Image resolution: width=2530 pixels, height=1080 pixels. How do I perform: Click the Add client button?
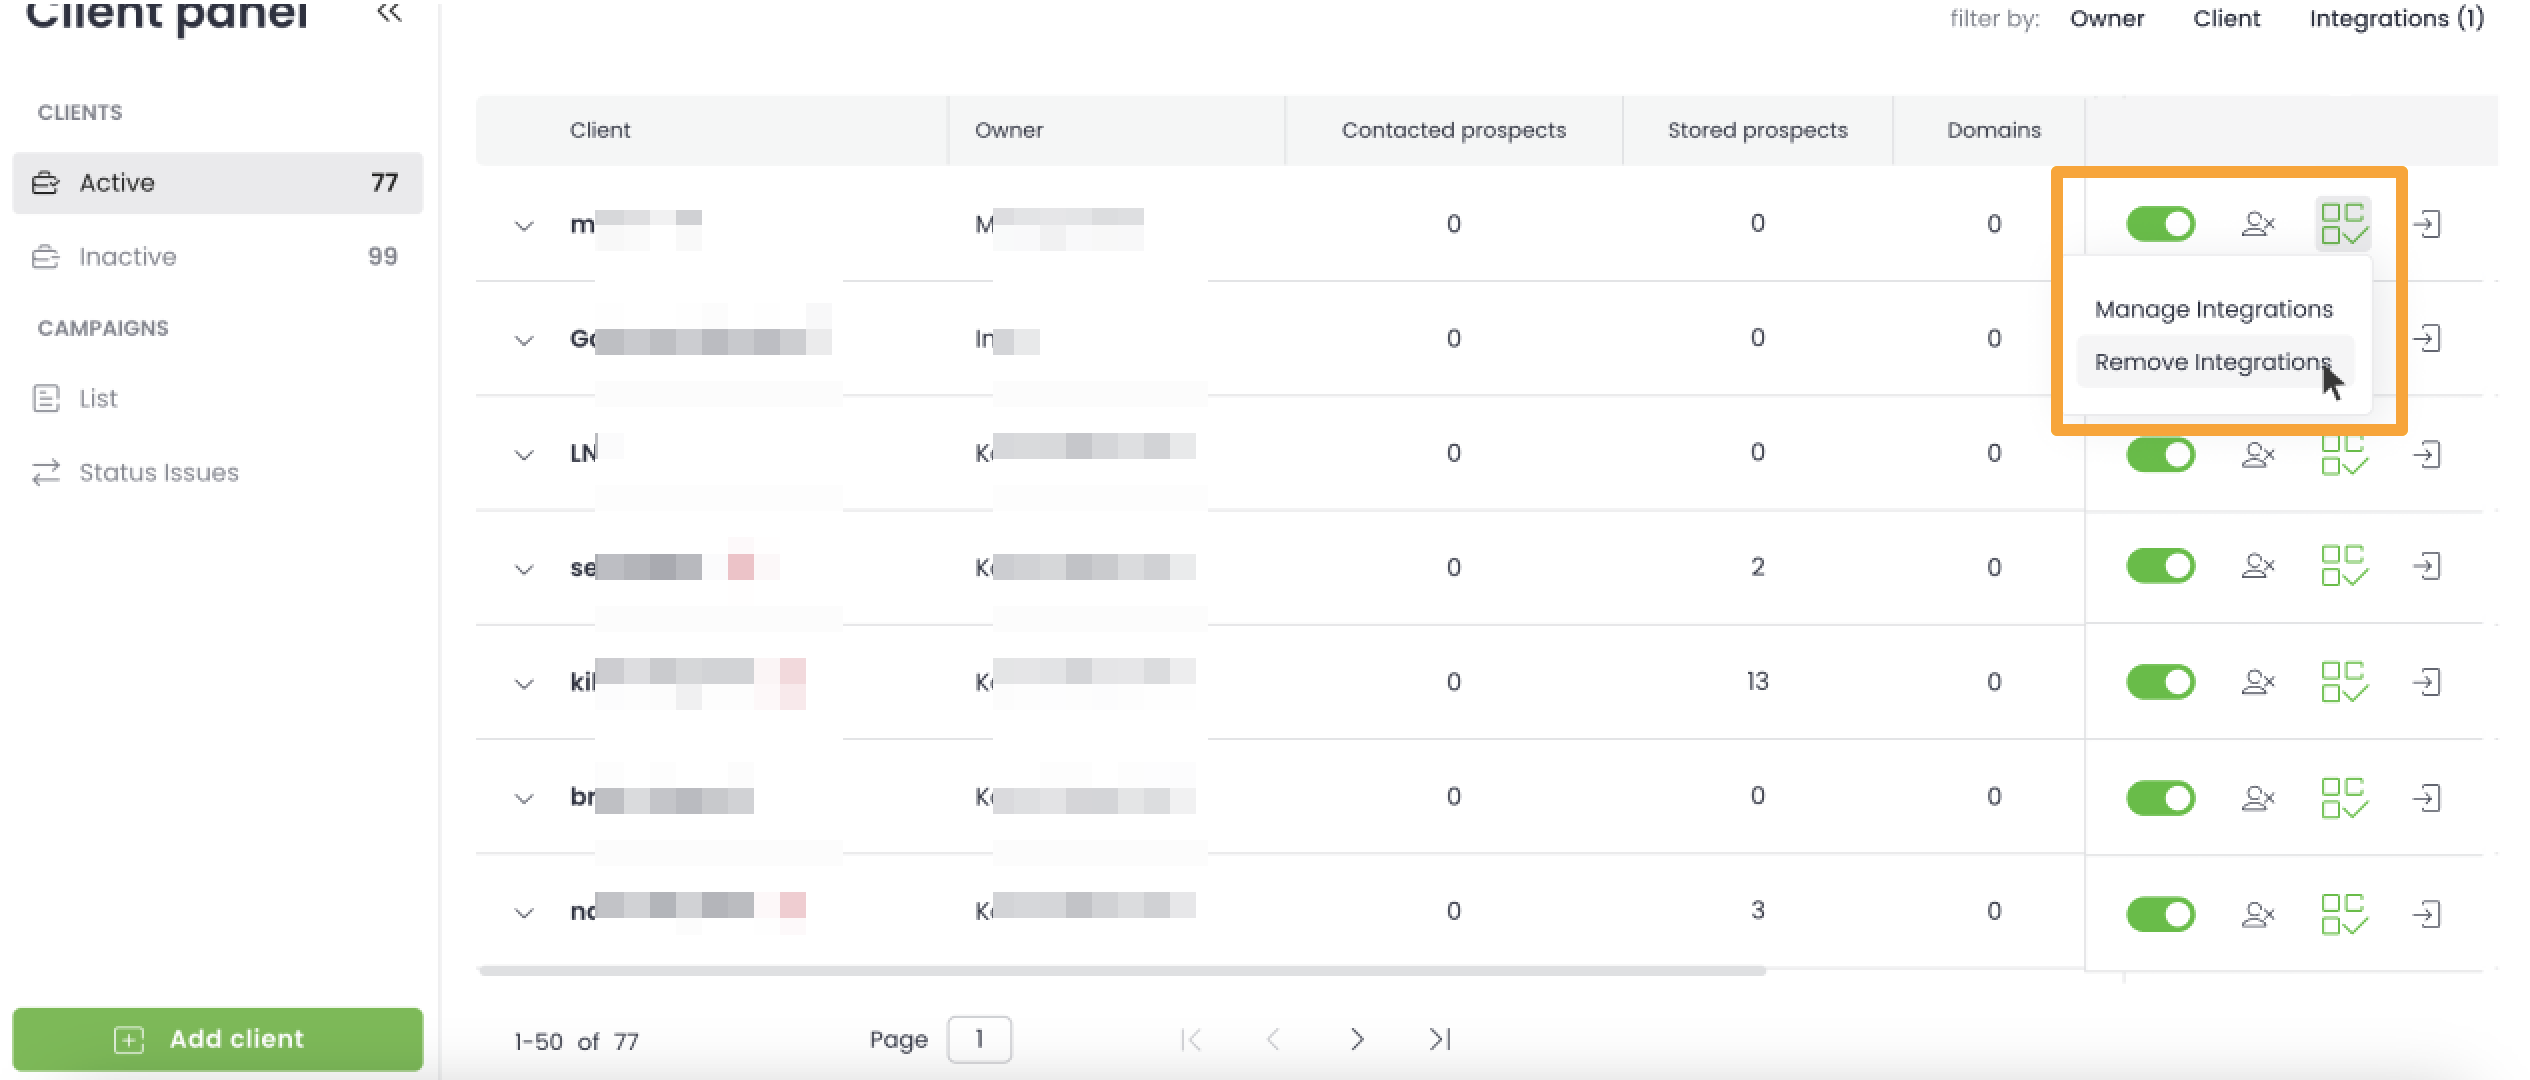click(x=218, y=1039)
